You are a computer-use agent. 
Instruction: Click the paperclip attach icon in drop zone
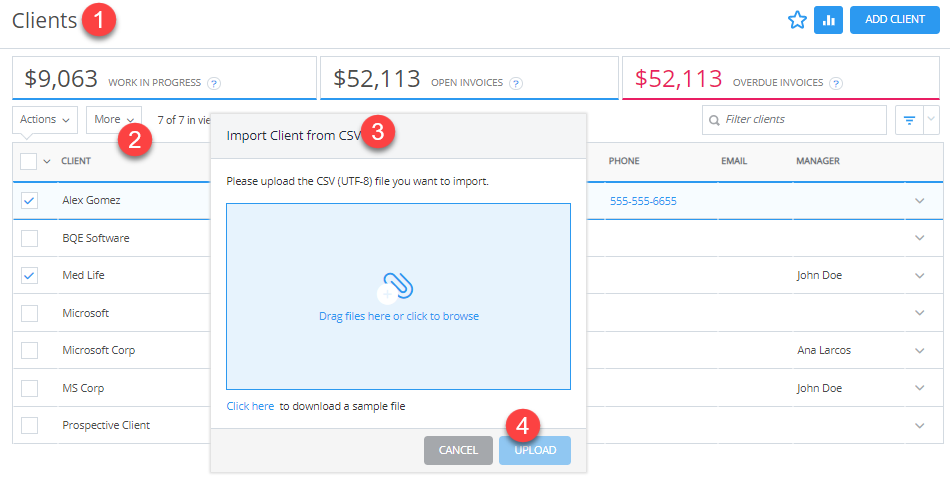pos(397,286)
